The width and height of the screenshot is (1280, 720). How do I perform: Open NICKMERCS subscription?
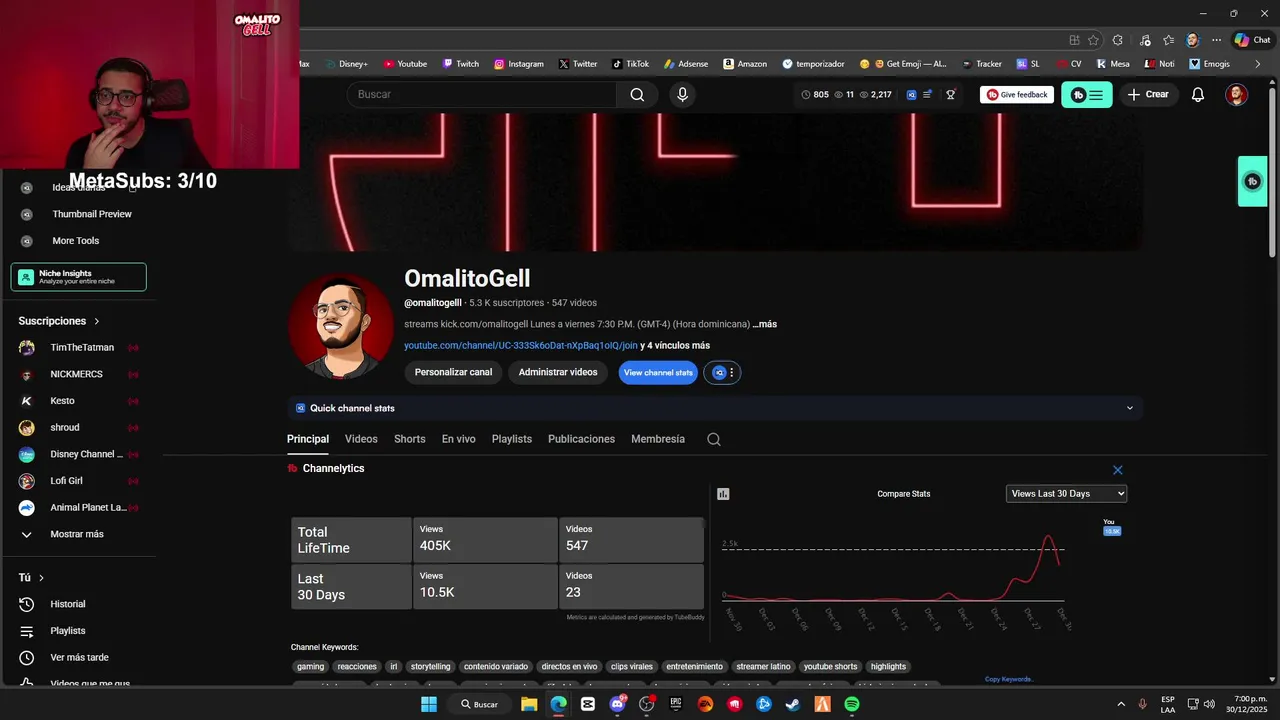tap(78, 374)
